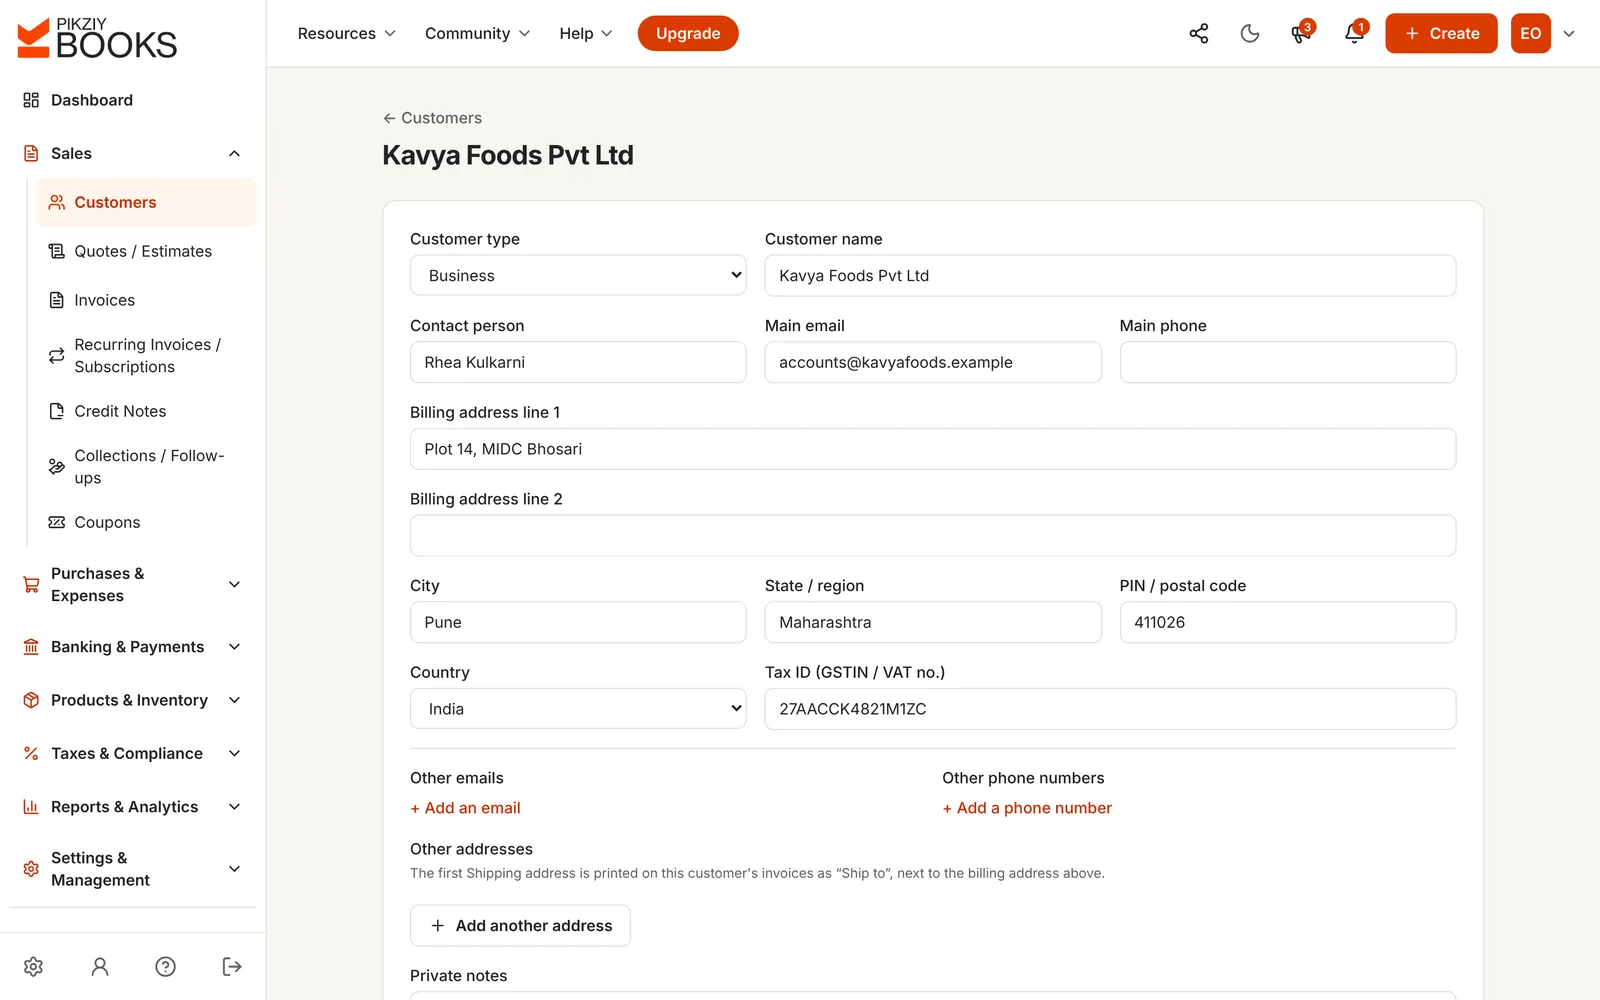Open the notifications bell
This screenshot has width=1600, height=1000.
click(x=1354, y=34)
